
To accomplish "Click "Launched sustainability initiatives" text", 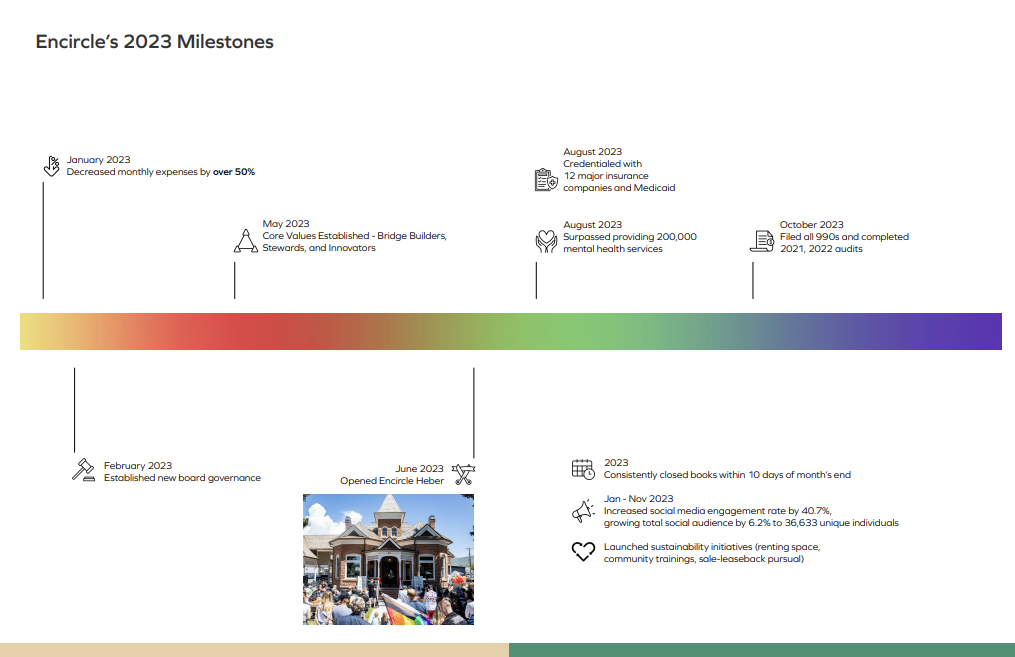I will point(712,547).
